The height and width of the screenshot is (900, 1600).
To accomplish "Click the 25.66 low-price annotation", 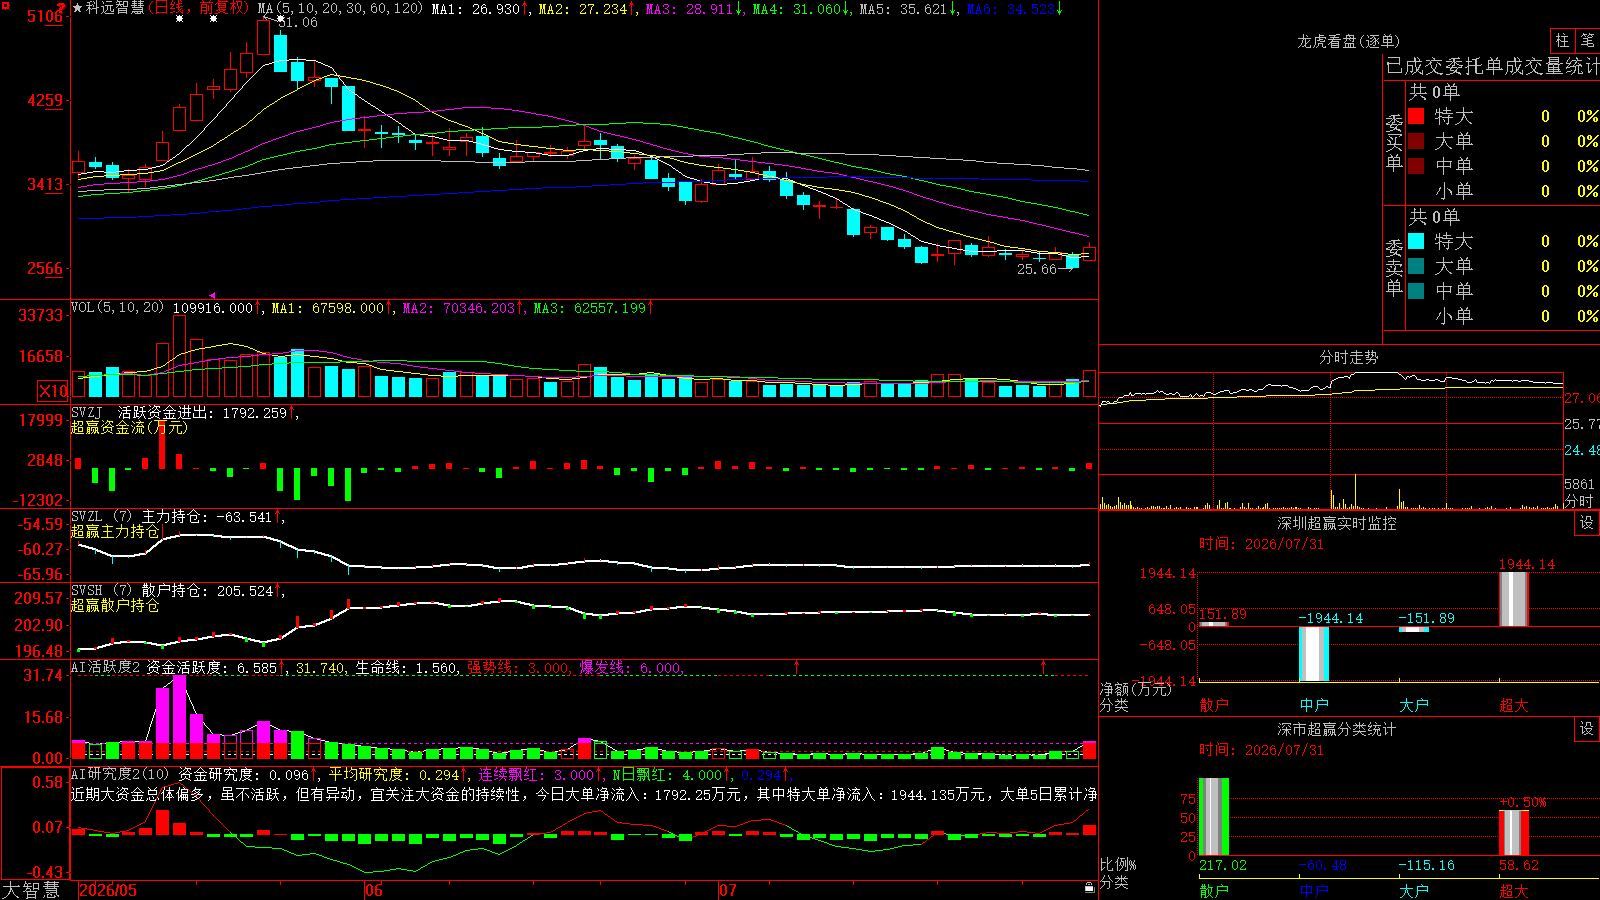I will pyautogui.click(x=1036, y=269).
